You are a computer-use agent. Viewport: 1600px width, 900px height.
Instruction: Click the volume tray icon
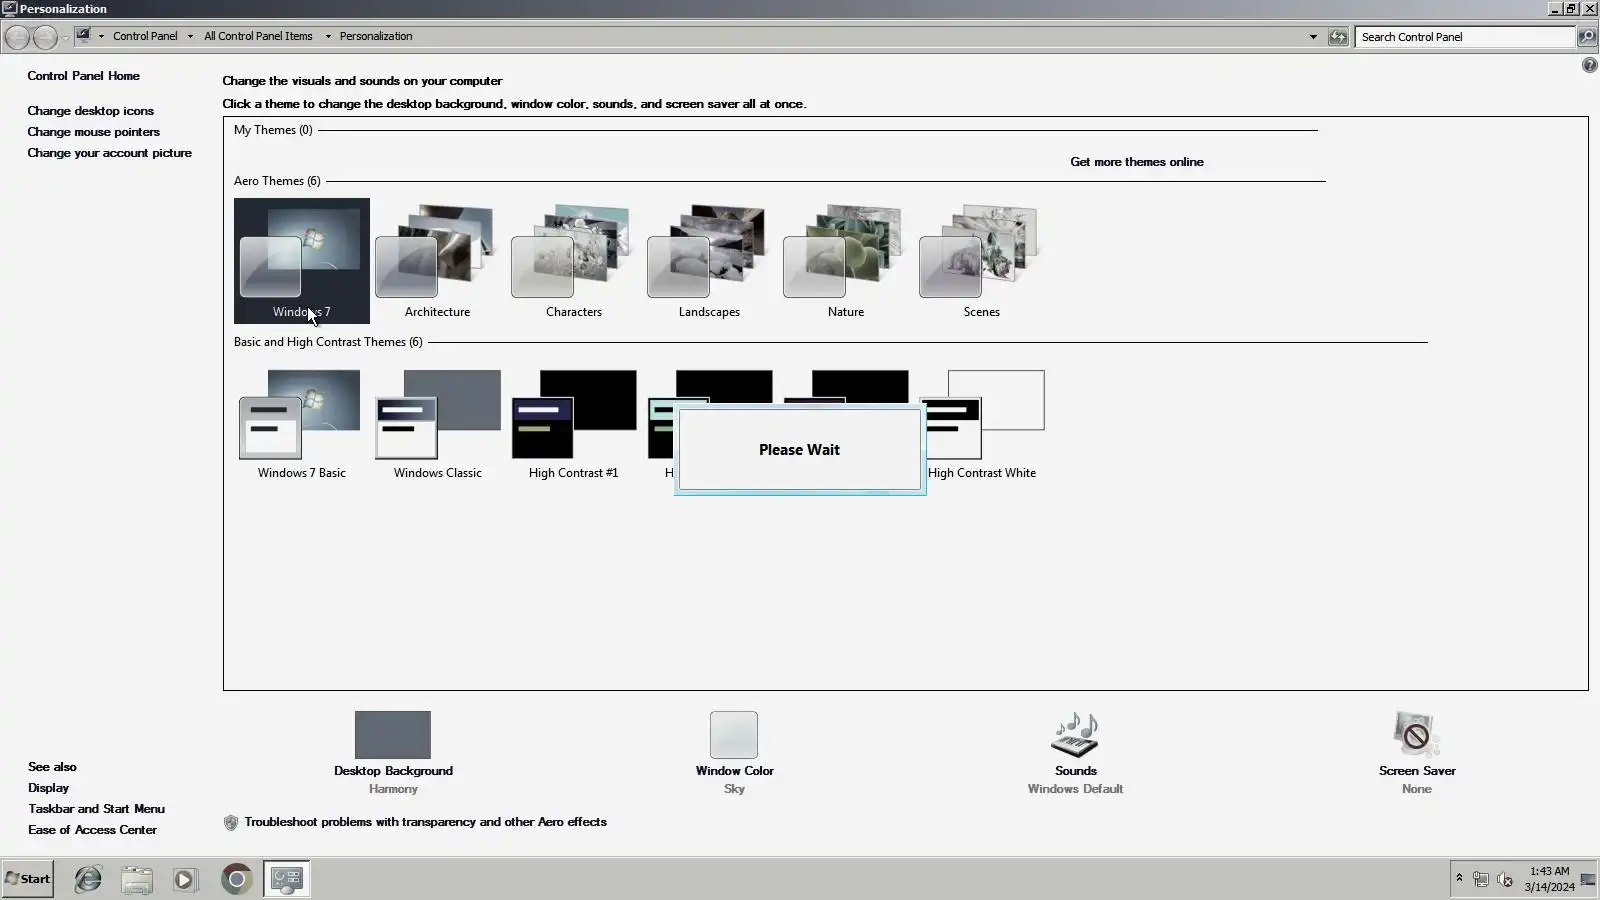point(1505,880)
